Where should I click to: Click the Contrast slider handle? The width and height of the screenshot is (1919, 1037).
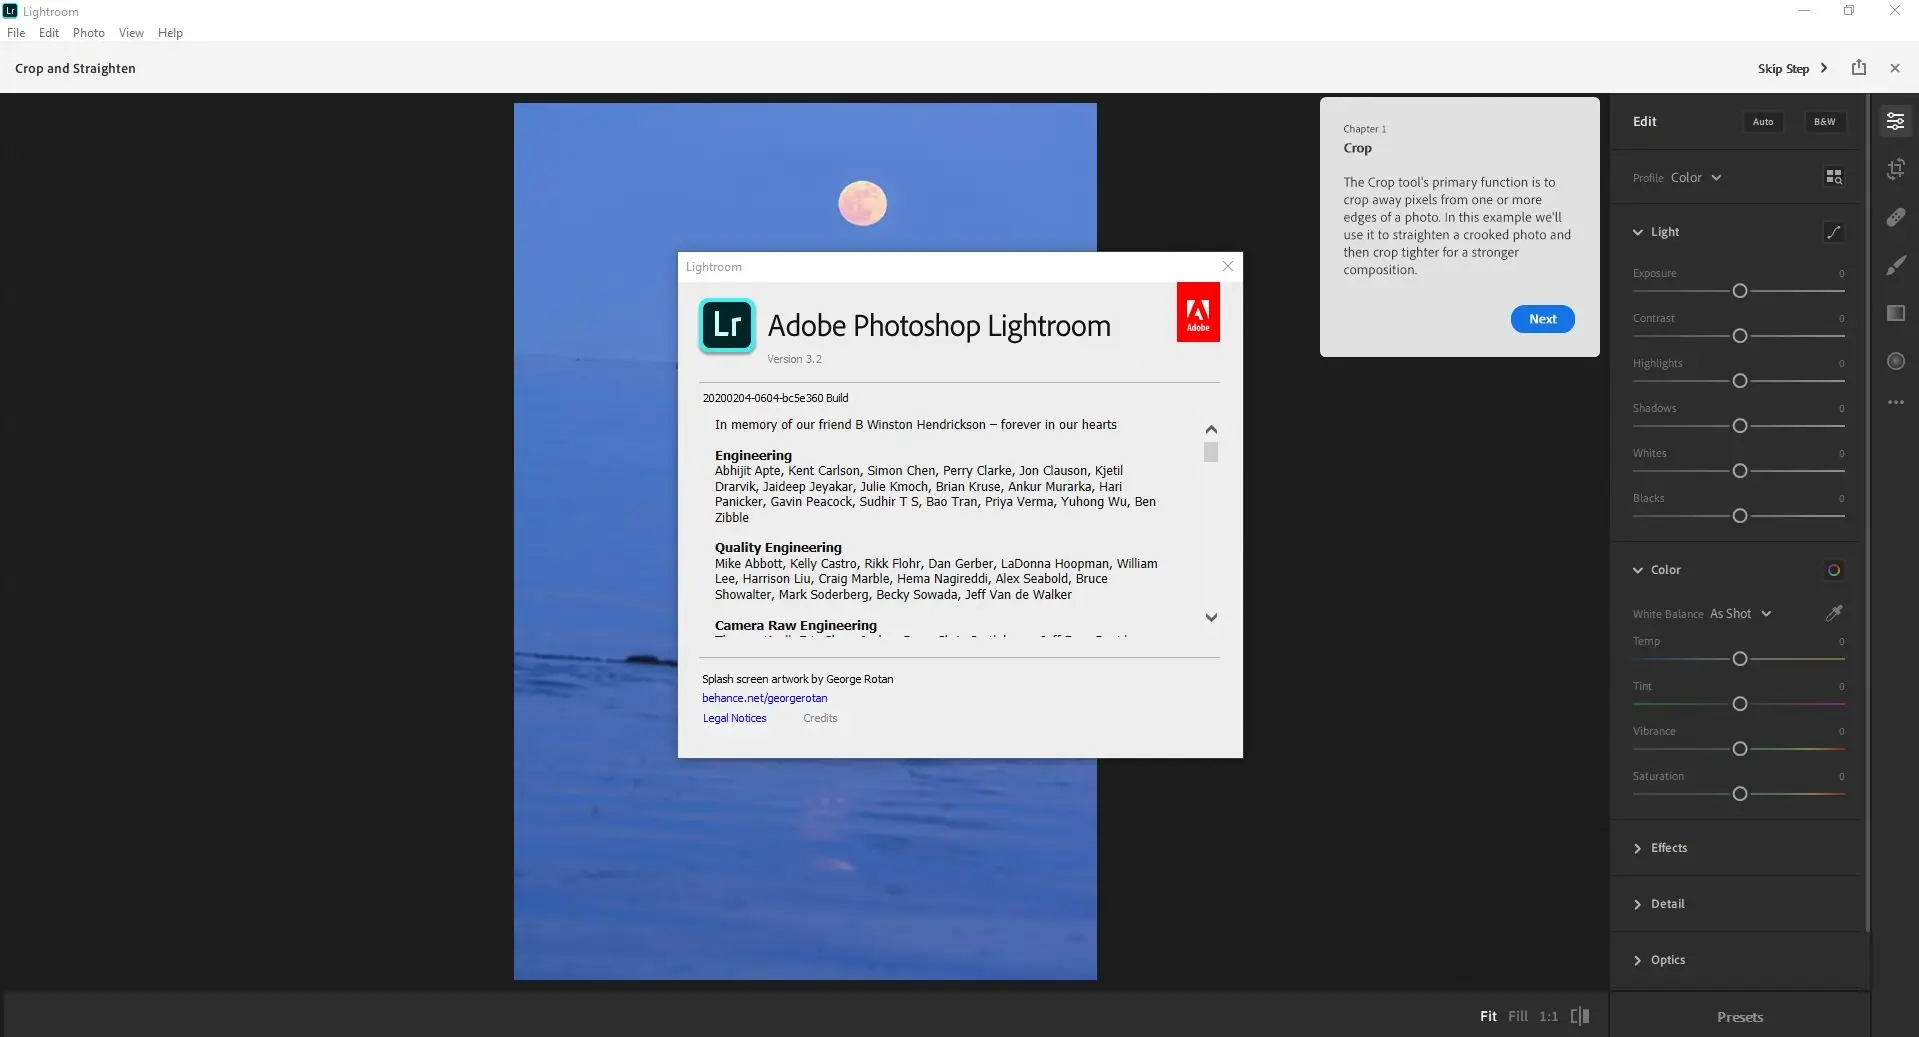[x=1739, y=336]
